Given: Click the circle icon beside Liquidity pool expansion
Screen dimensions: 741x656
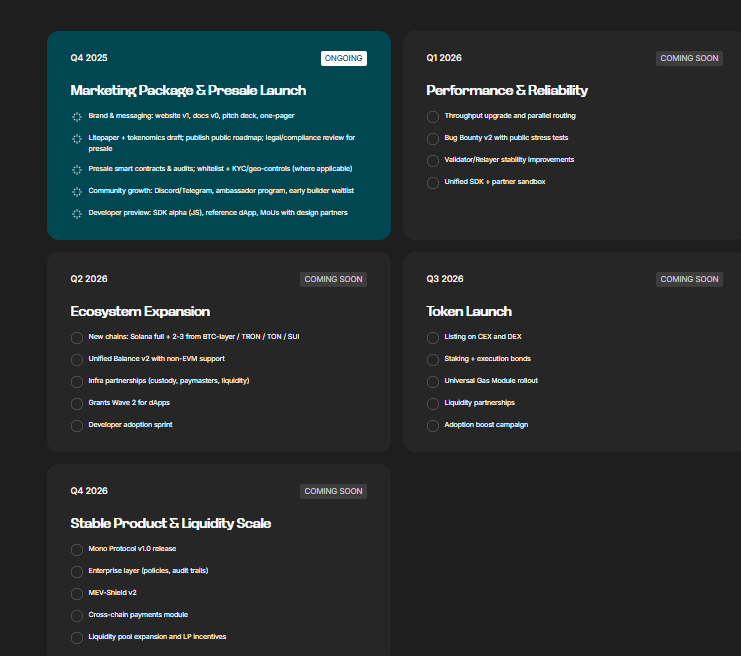Looking at the screenshot, I should (77, 638).
